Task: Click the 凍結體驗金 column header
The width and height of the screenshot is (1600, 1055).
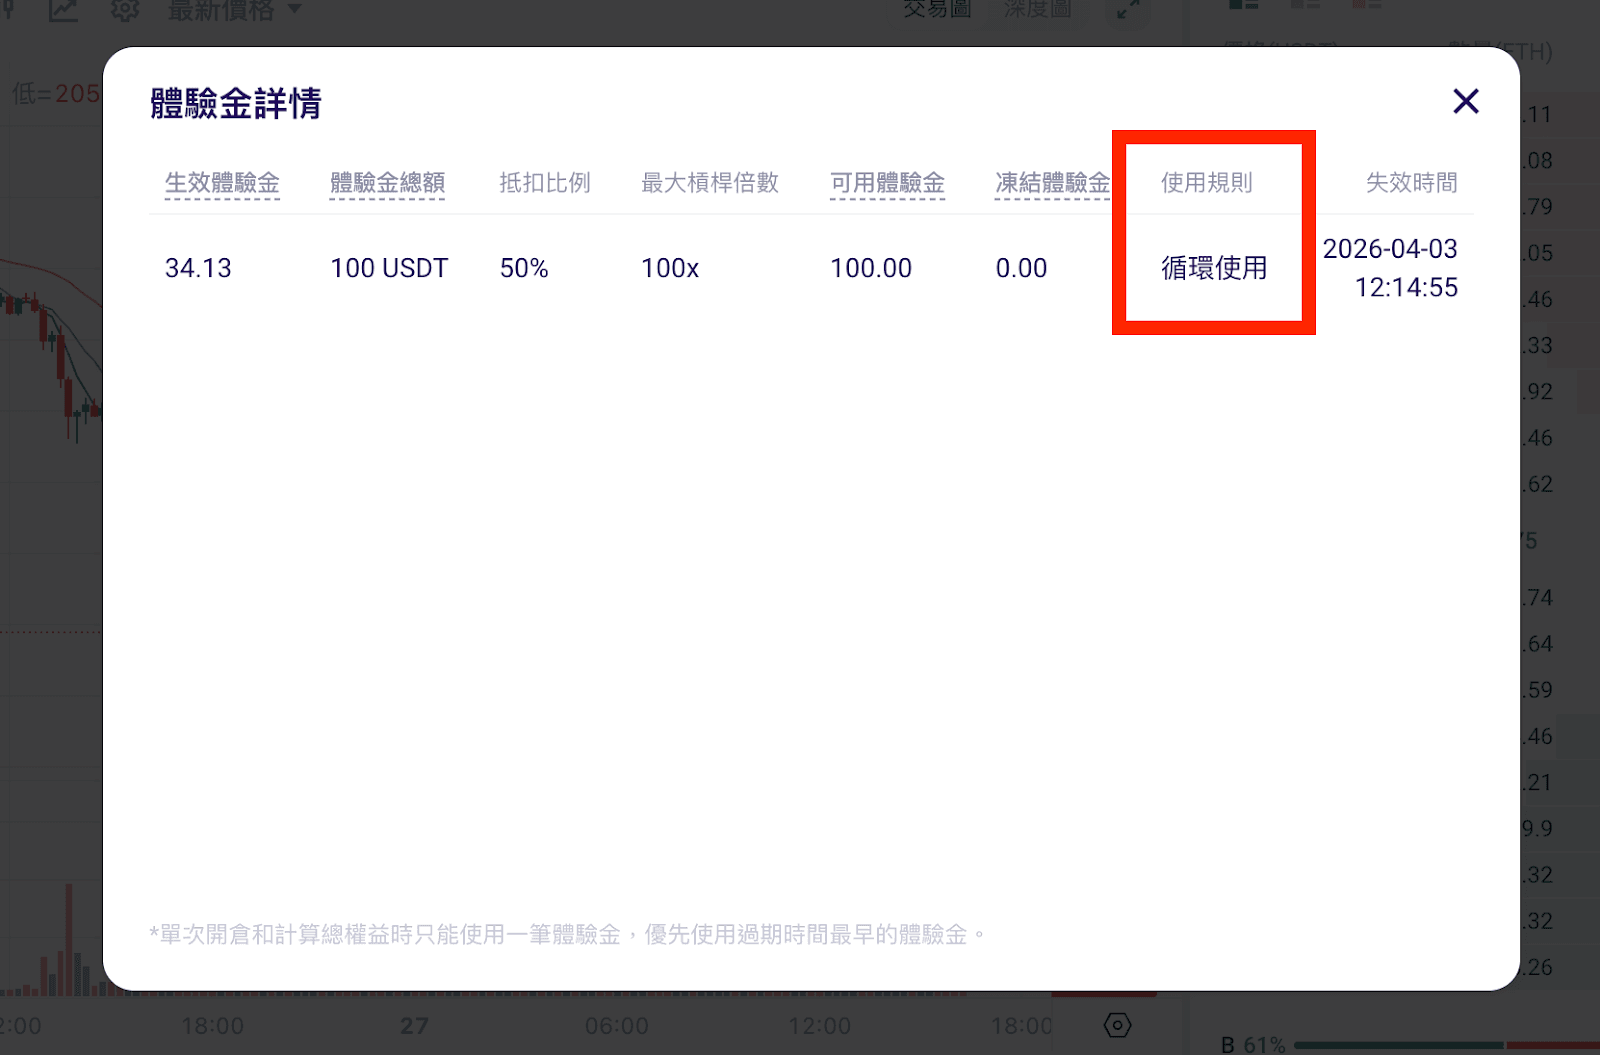Action: (x=1052, y=183)
